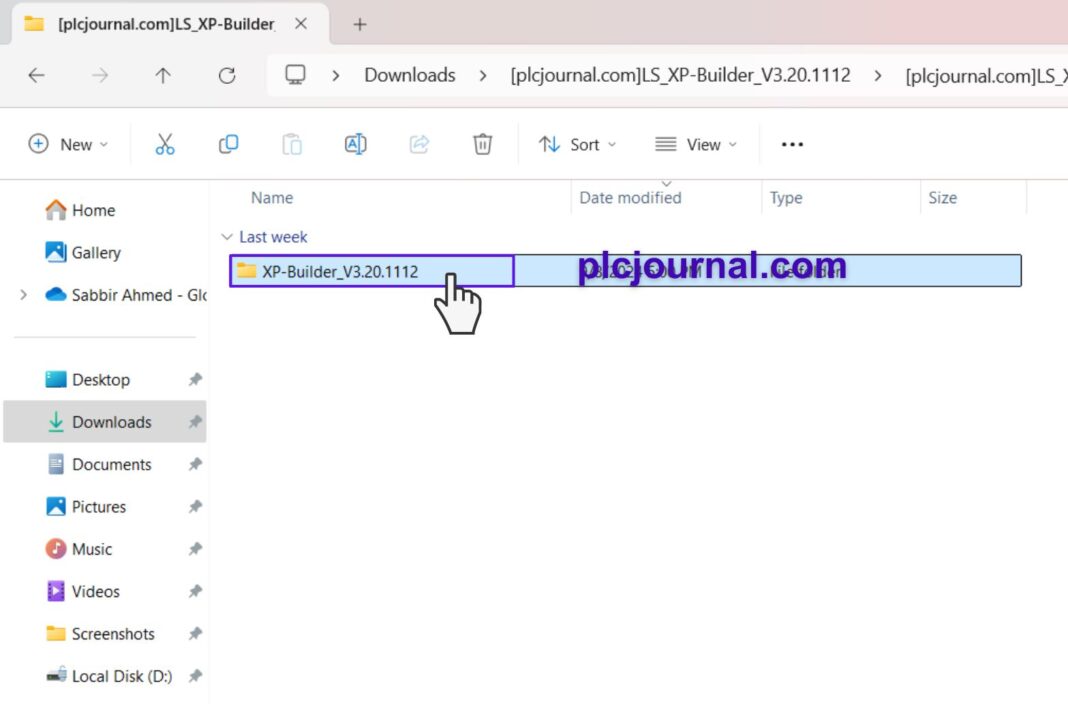Sort by Name column header
This screenshot has width=1068, height=704.
(x=272, y=197)
